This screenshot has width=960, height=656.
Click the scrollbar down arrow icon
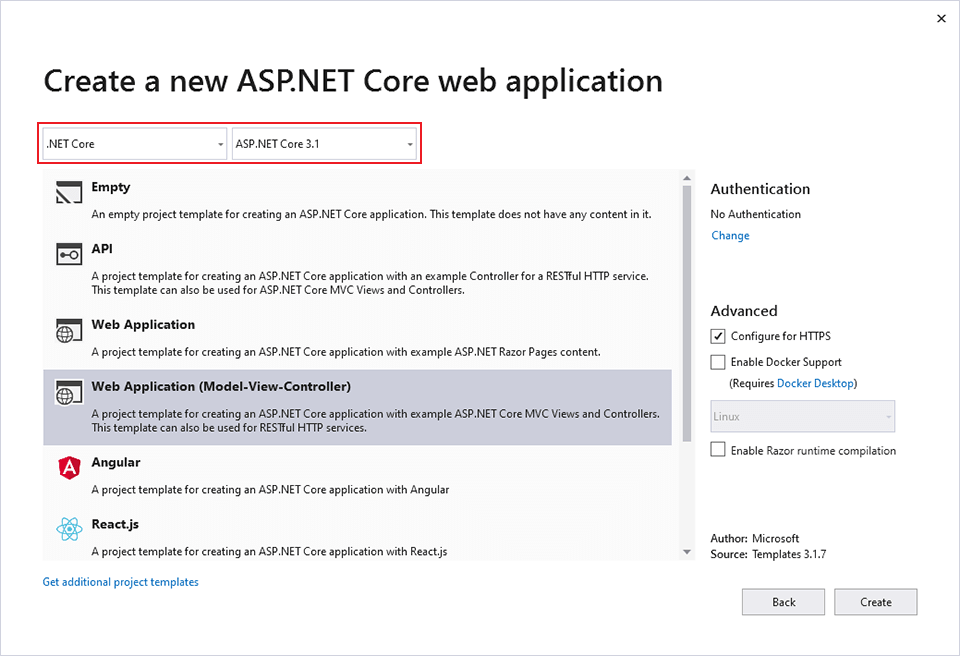tap(687, 551)
